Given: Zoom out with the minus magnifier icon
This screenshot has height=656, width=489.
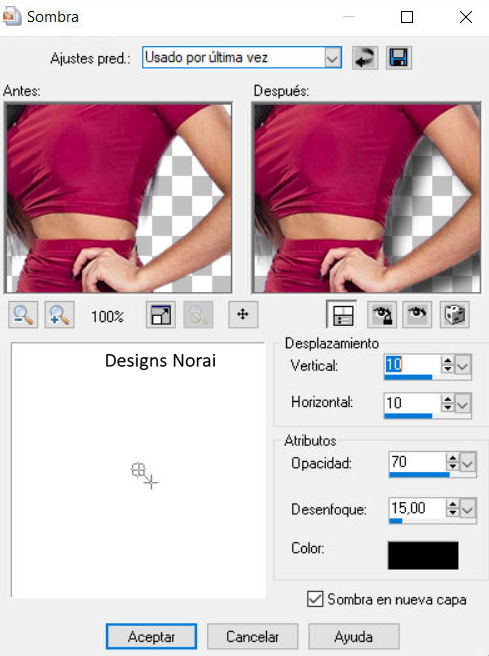Looking at the screenshot, I should point(23,315).
